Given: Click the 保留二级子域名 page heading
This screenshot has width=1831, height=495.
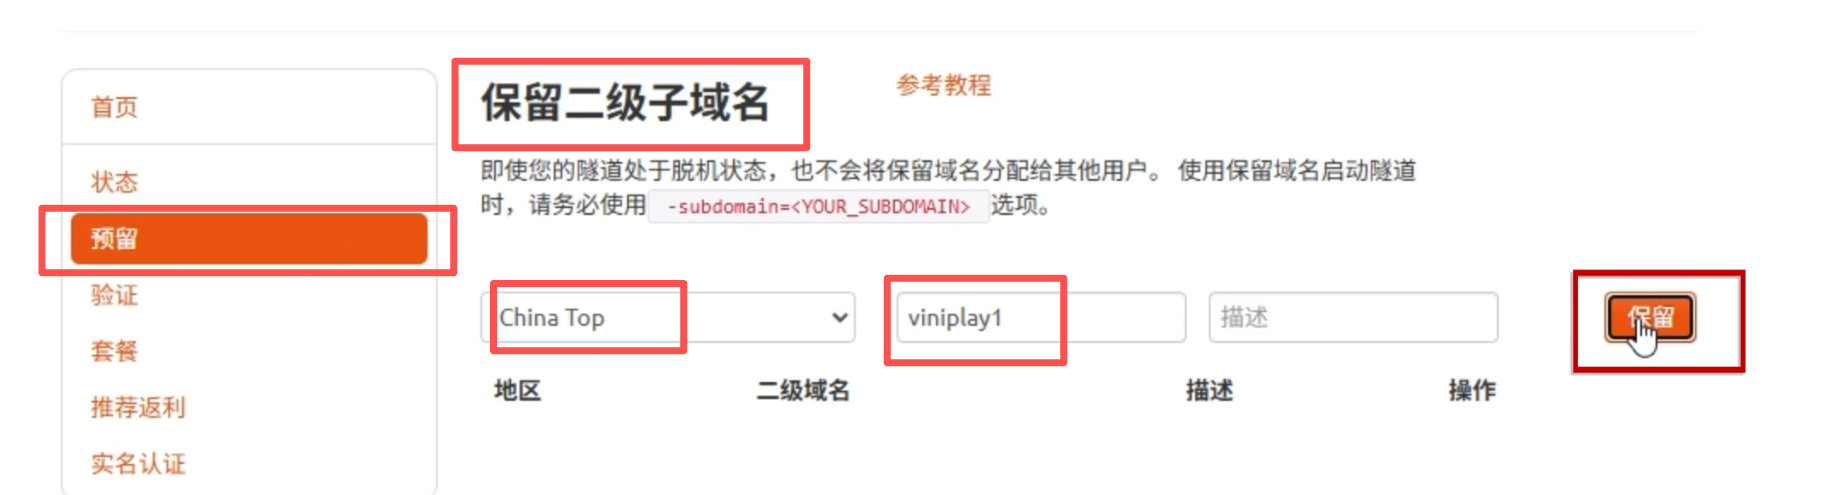Looking at the screenshot, I should [x=625, y=103].
